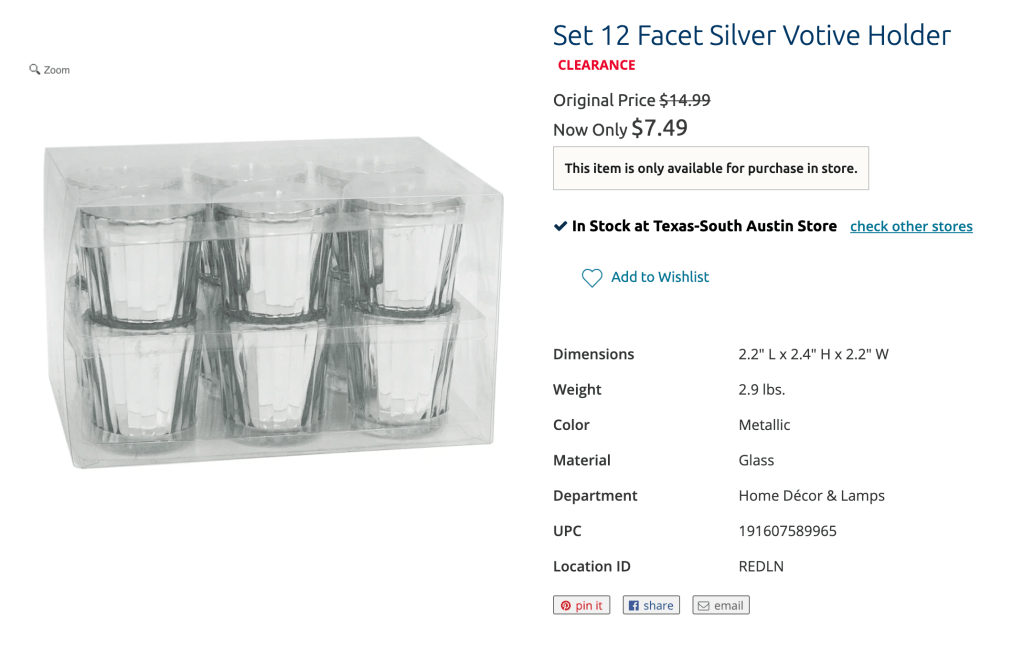Click the Add to Wishlist text

pos(660,277)
